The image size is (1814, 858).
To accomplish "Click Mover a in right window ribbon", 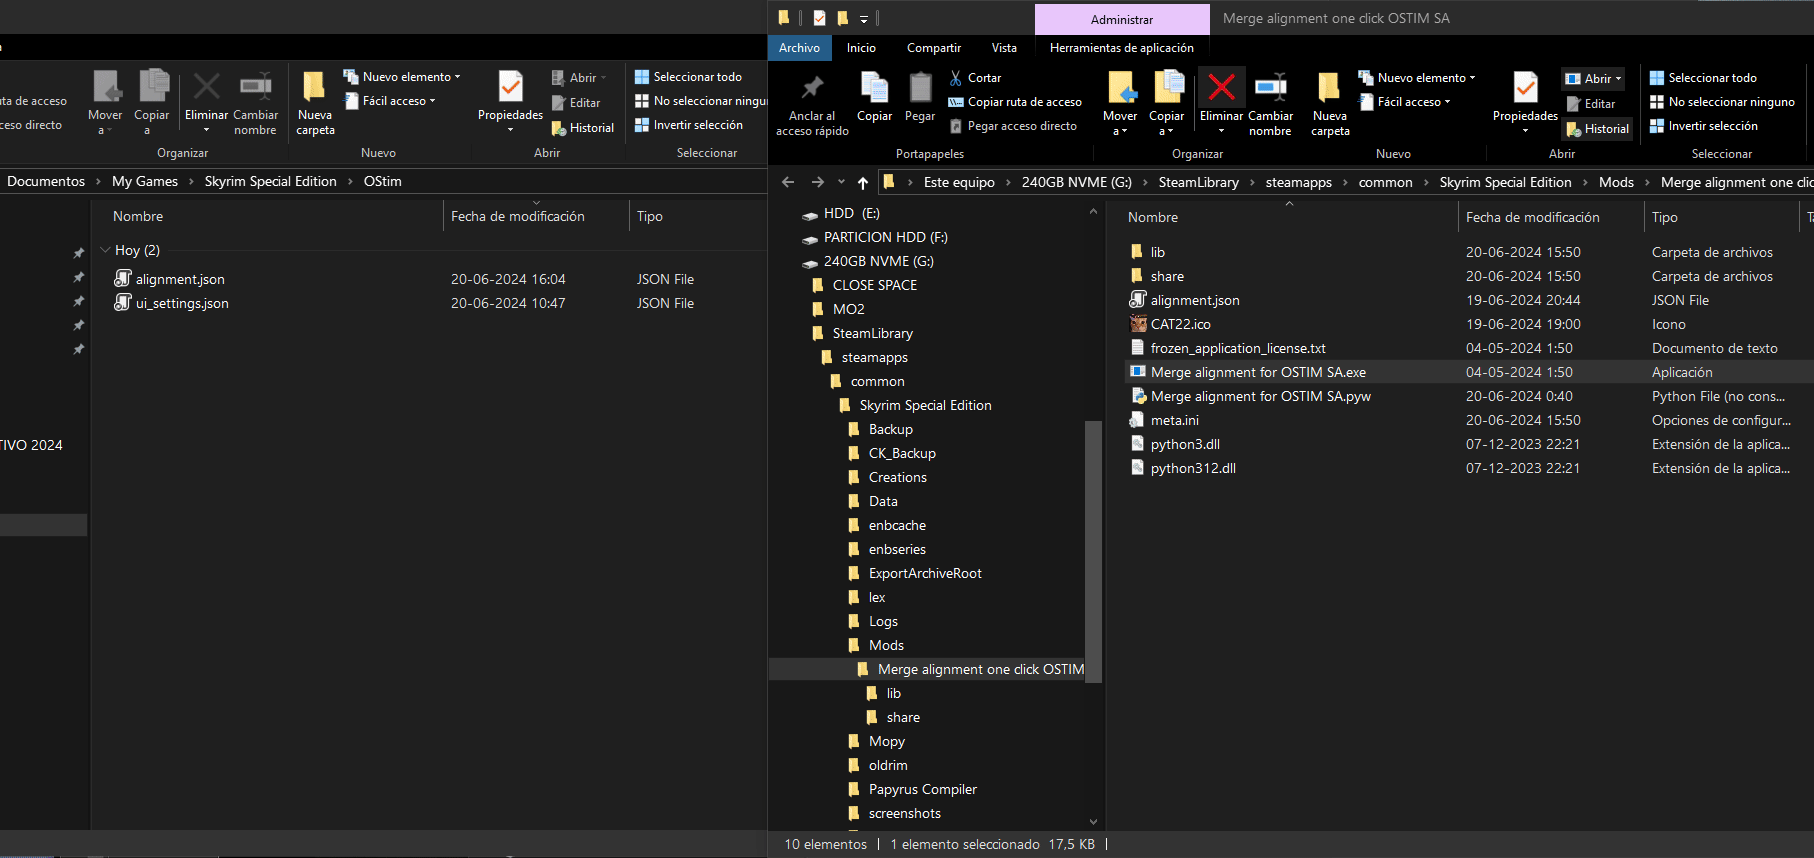I will pos(1120,104).
